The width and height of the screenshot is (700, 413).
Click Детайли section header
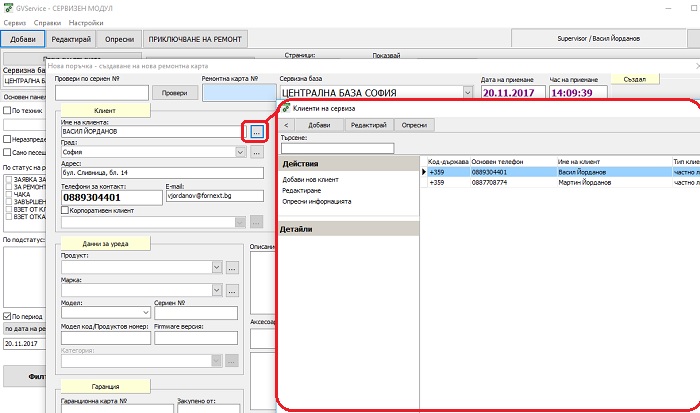click(x=349, y=229)
